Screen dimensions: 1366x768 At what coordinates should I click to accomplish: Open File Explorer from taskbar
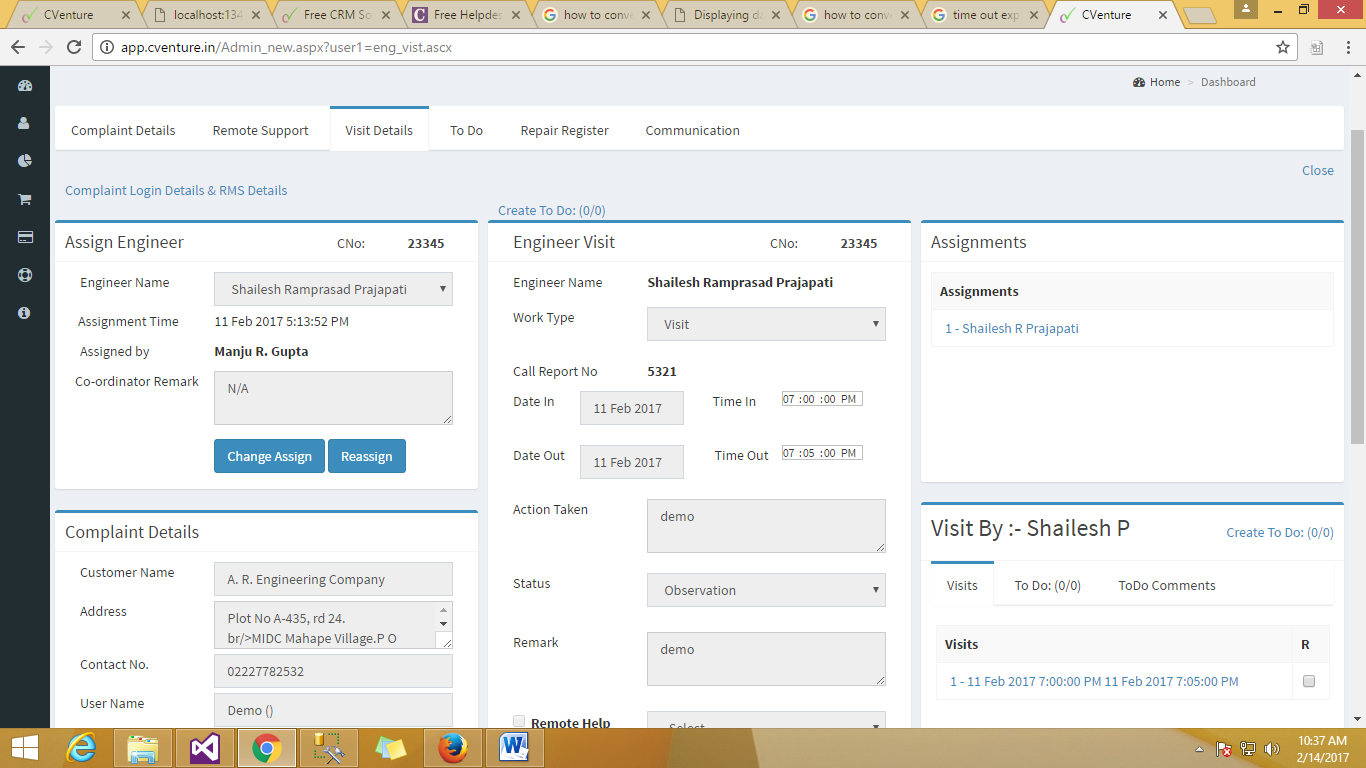(x=144, y=748)
